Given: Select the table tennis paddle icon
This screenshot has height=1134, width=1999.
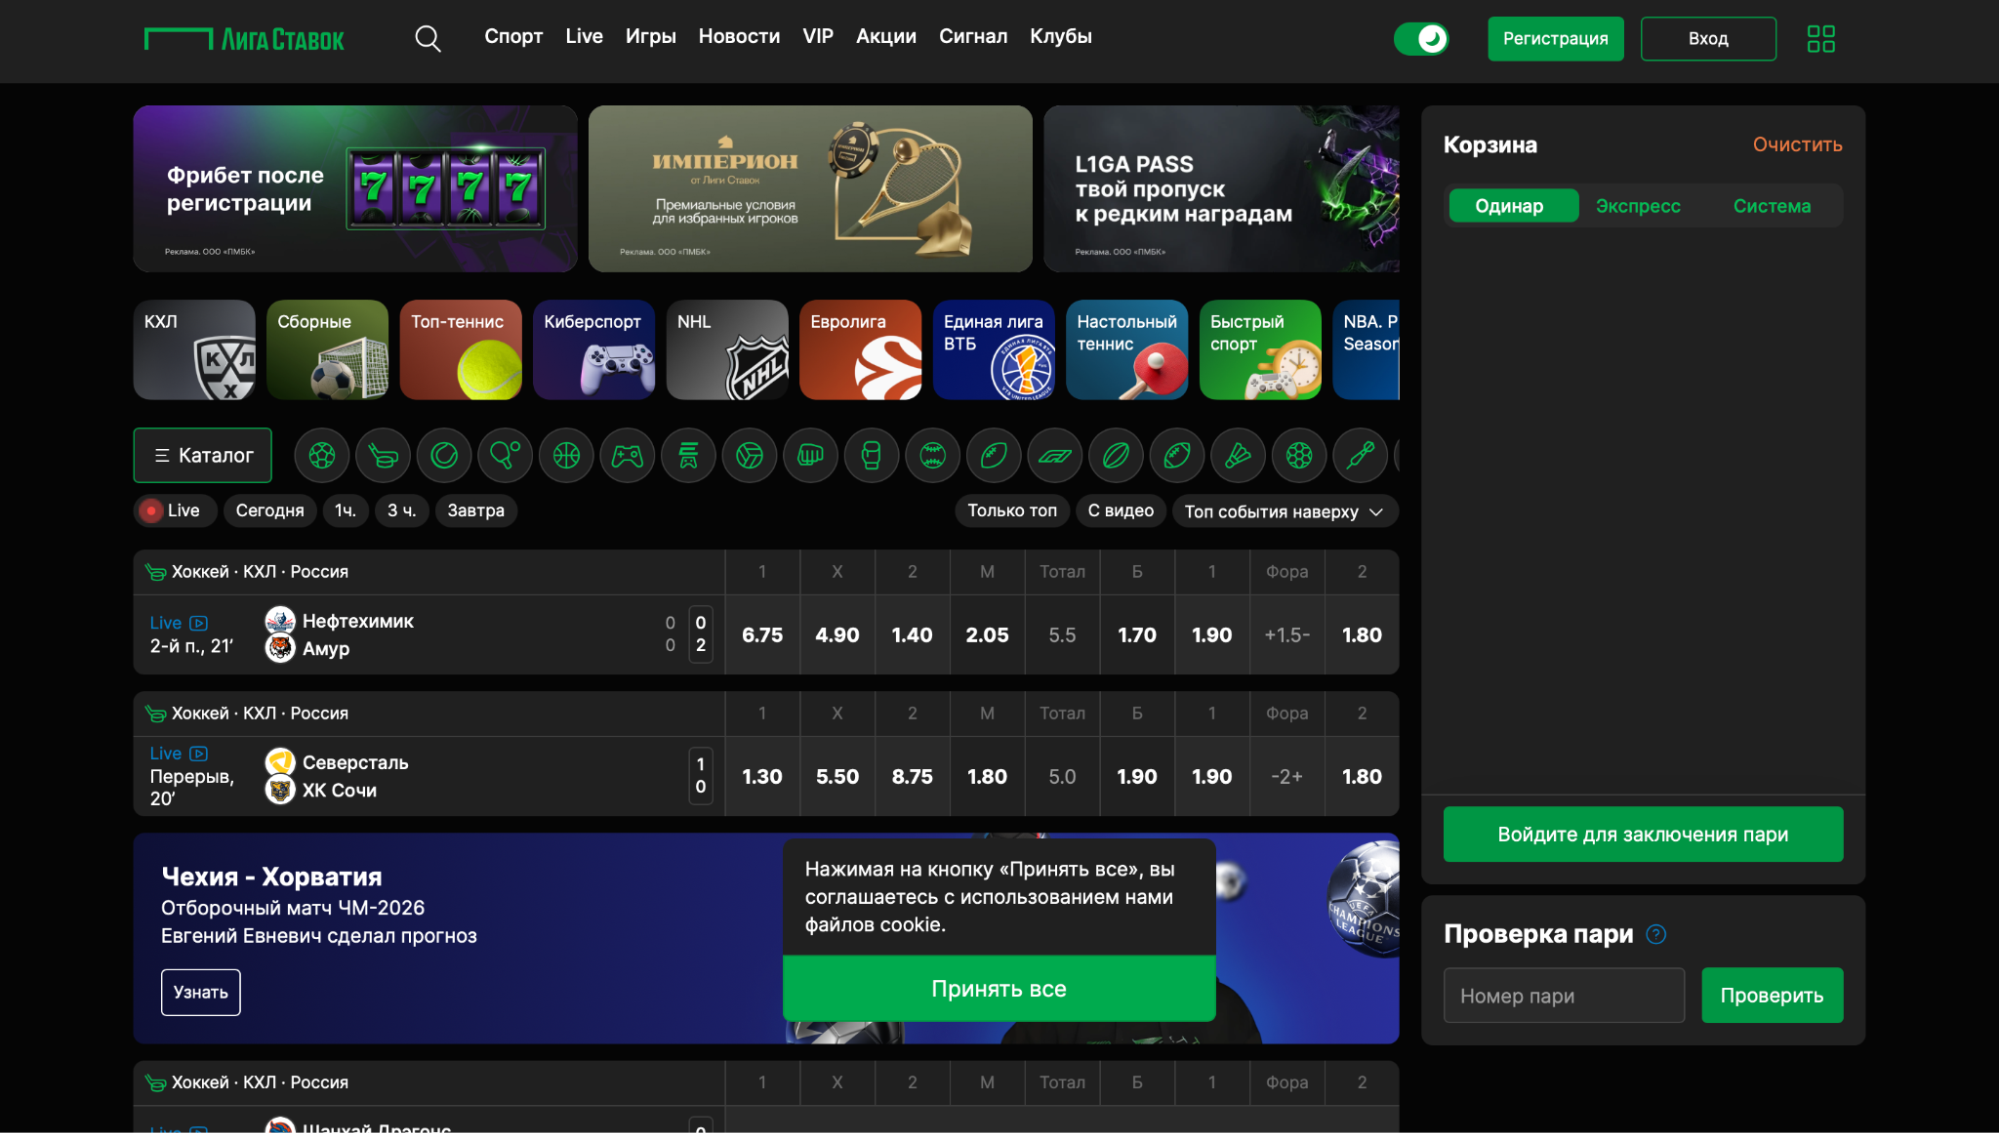Looking at the screenshot, I should [505, 456].
